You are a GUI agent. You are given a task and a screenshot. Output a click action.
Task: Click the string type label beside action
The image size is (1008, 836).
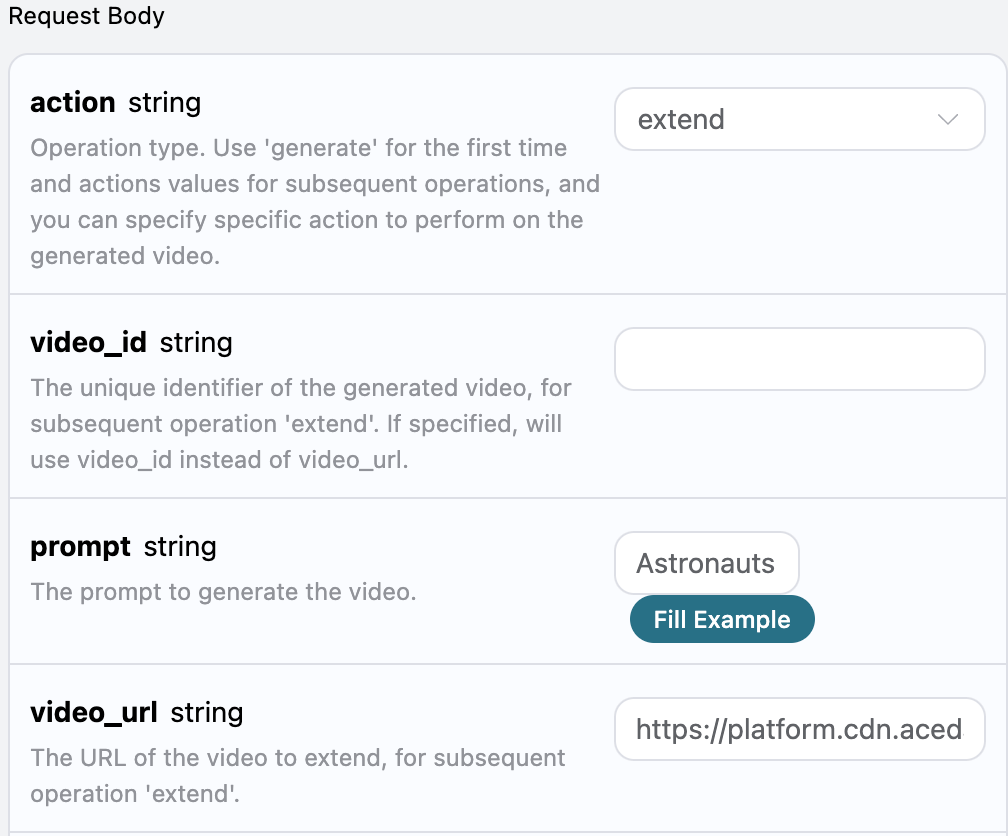pyautogui.click(x=165, y=103)
